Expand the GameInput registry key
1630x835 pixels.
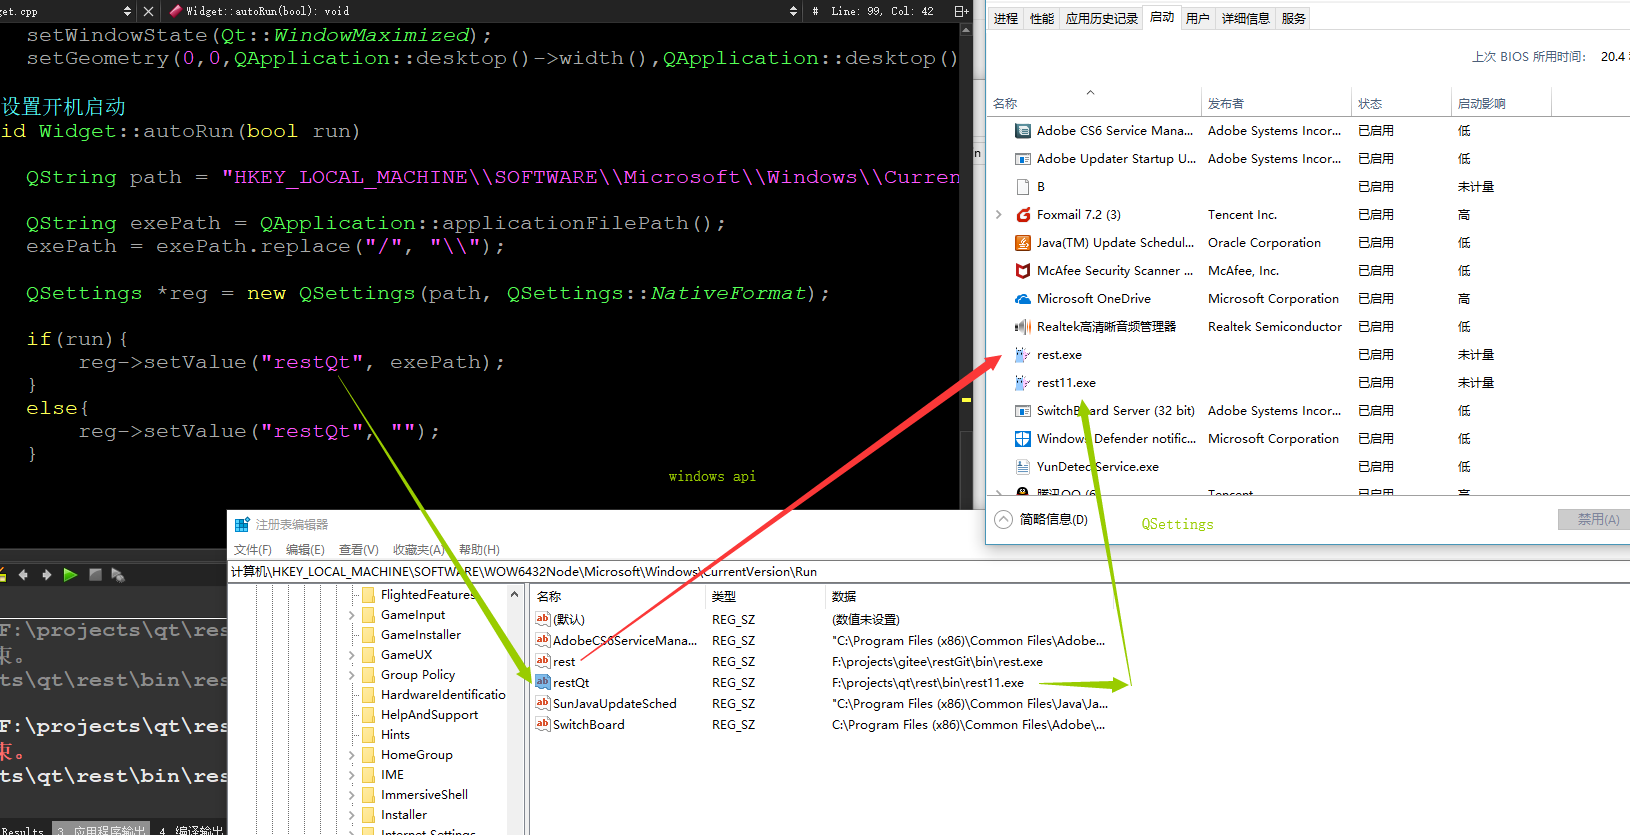(352, 615)
